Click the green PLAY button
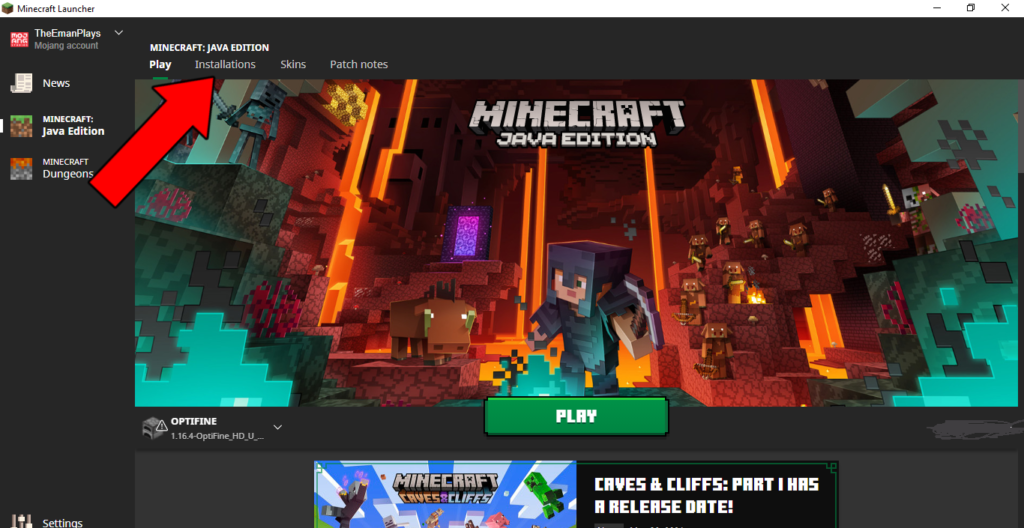Image resolution: width=1024 pixels, height=528 pixels. pos(576,416)
